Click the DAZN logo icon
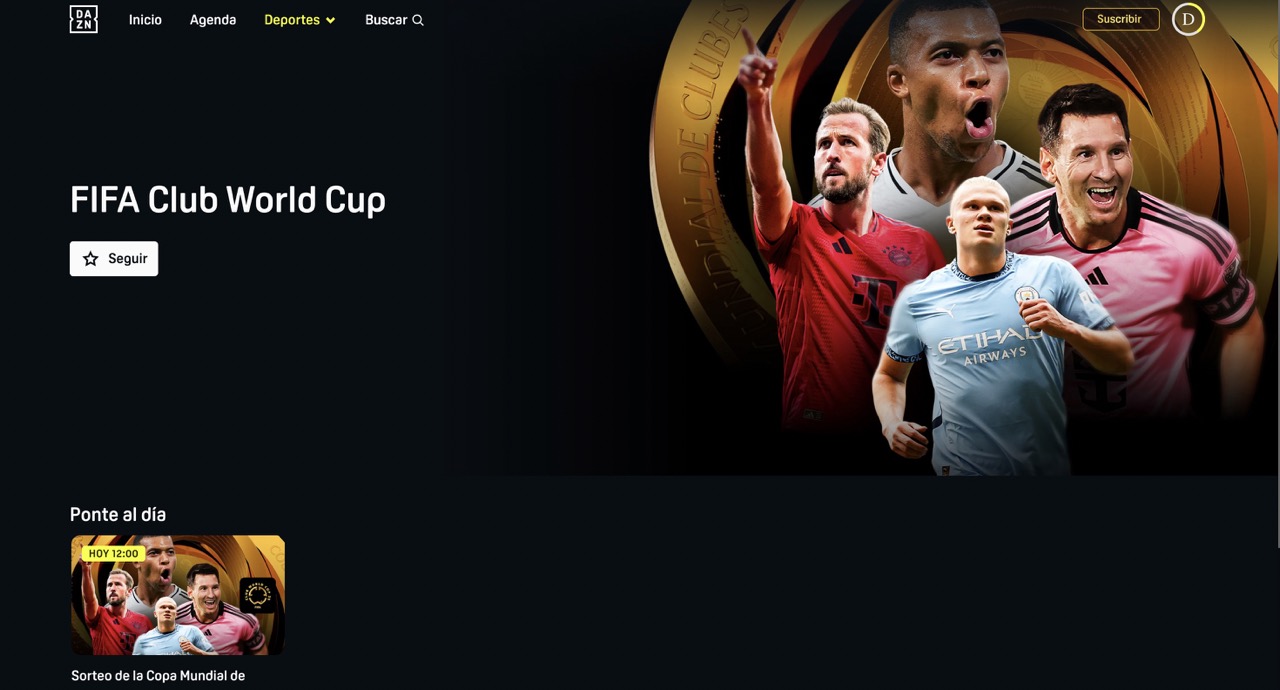The image size is (1280, 690). [83, 19]
